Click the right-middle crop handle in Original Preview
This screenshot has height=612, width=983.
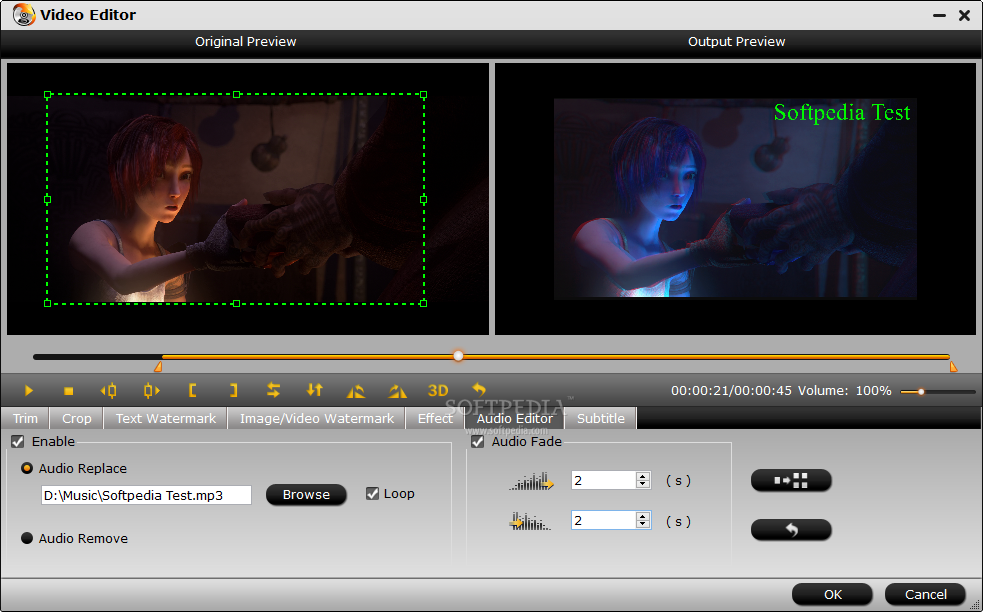pyautogui.click(x=424, y=199)
